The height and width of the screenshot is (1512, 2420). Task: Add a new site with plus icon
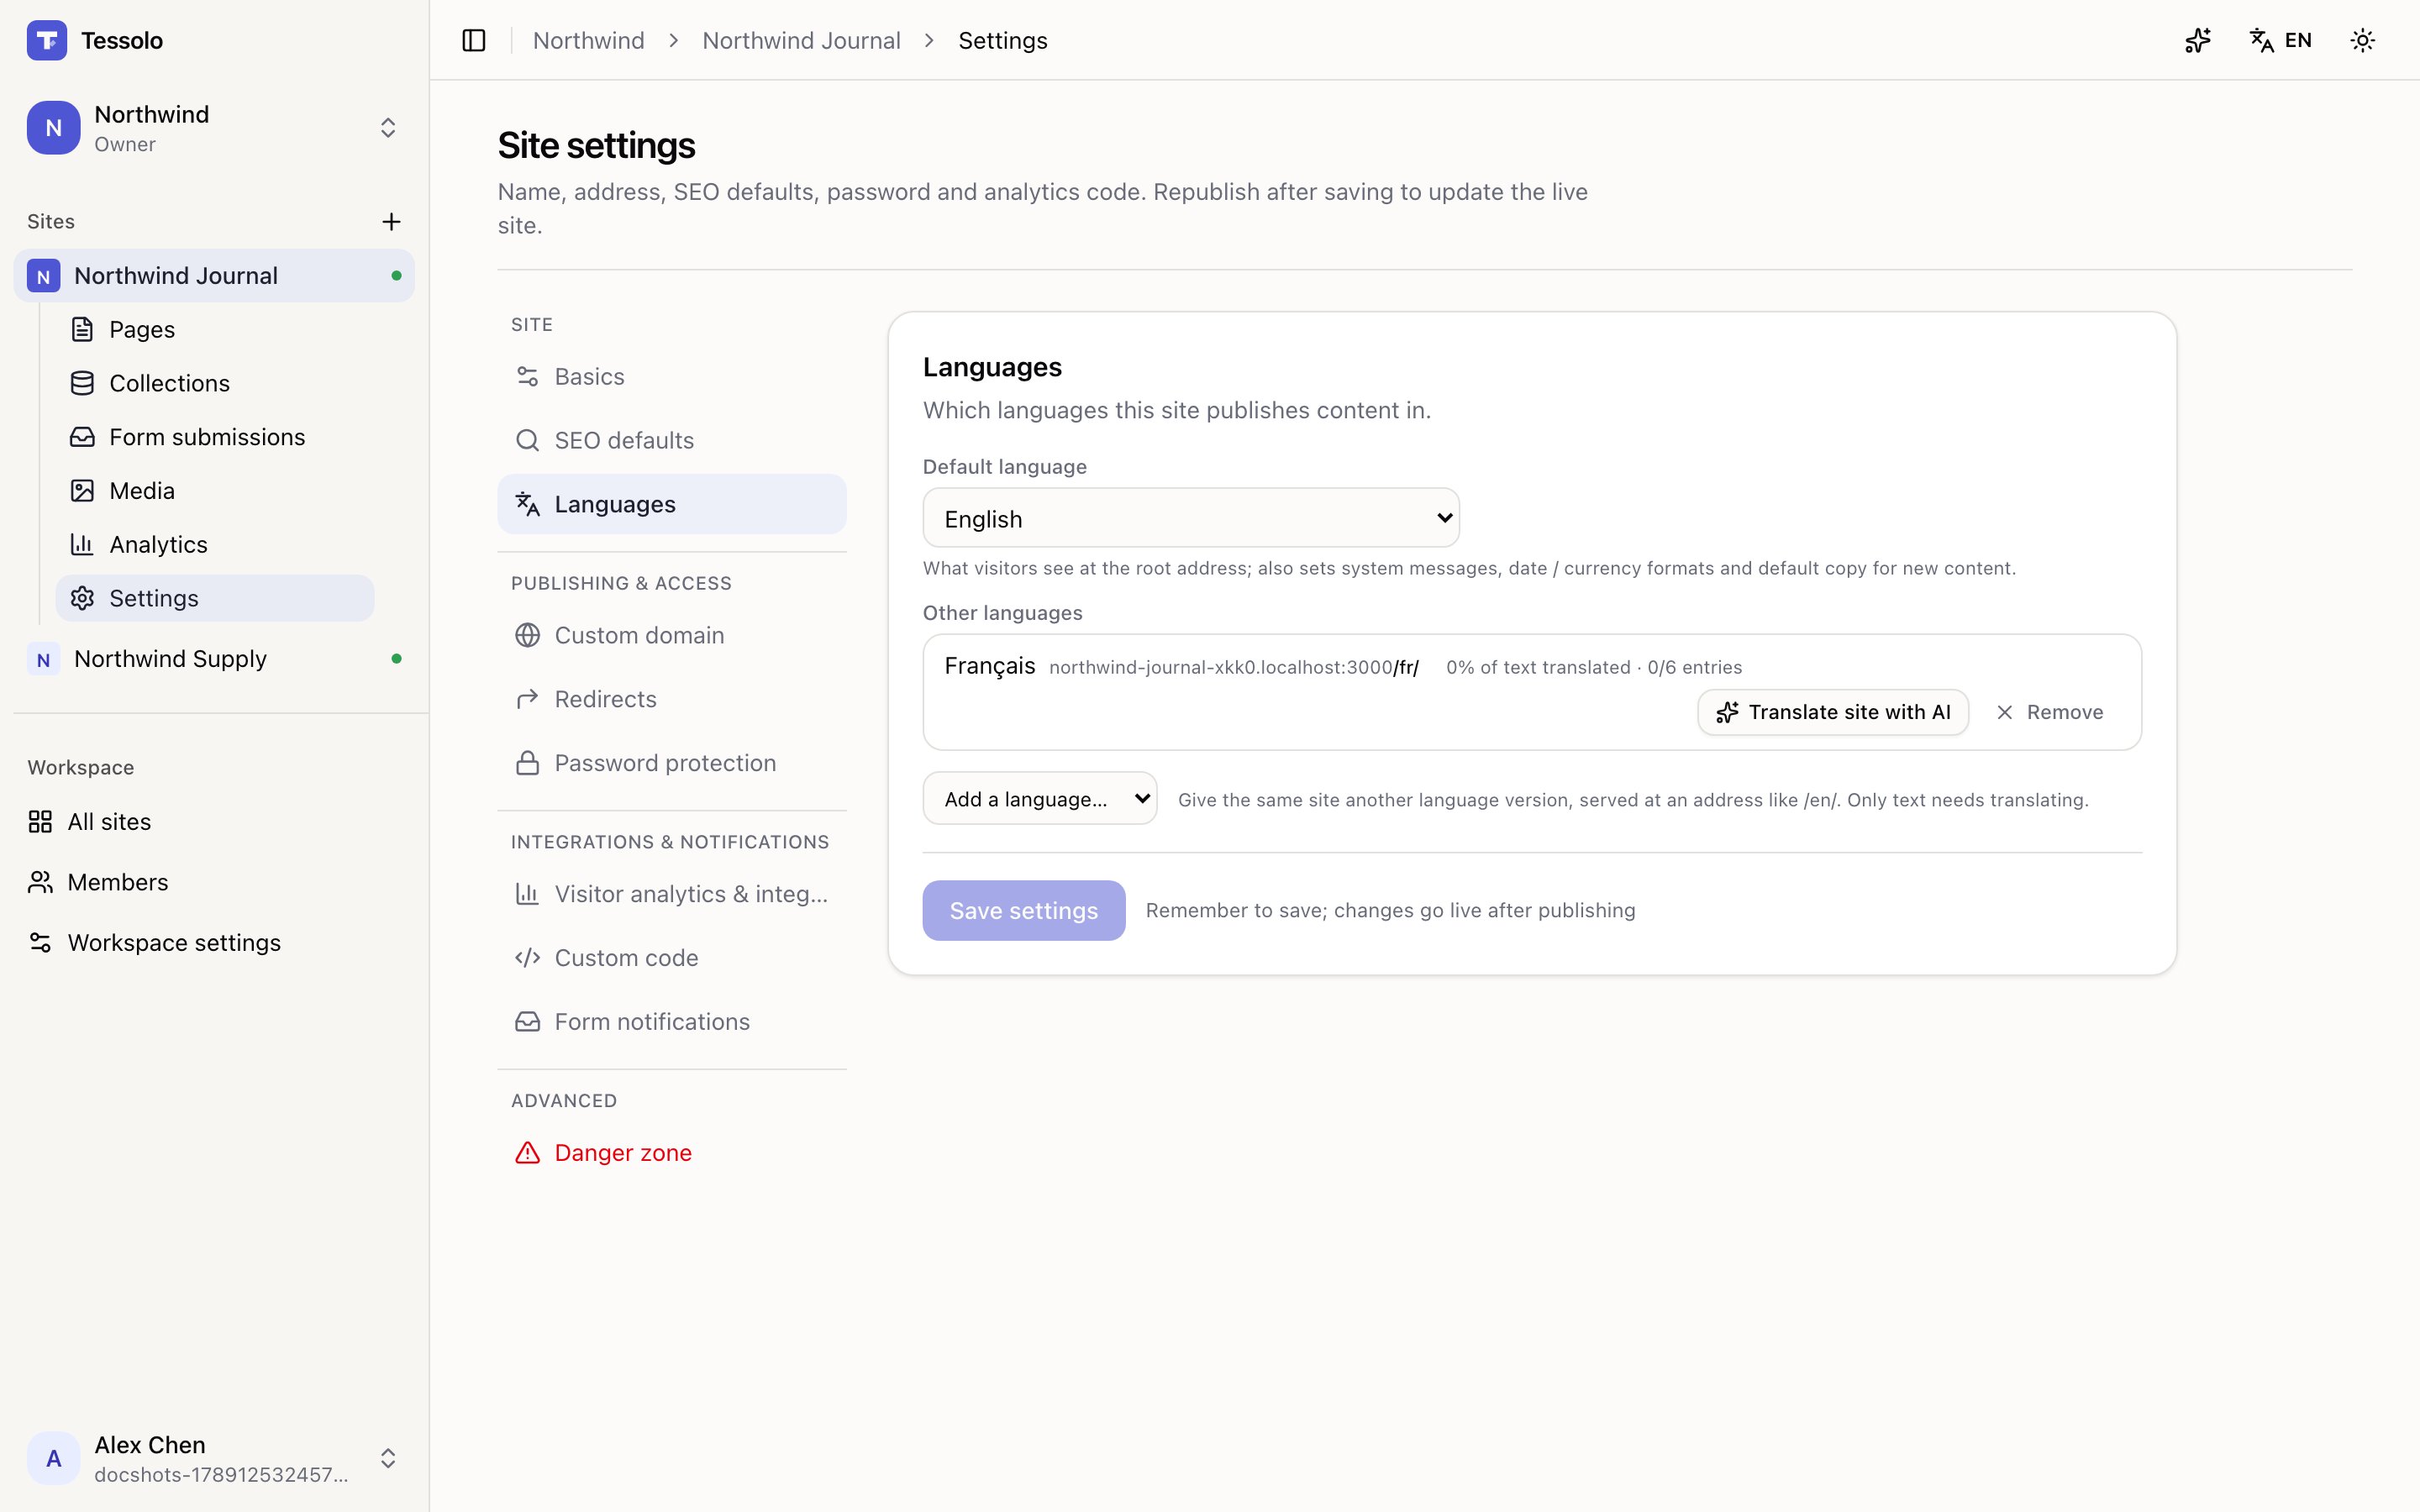coord(391,222)
